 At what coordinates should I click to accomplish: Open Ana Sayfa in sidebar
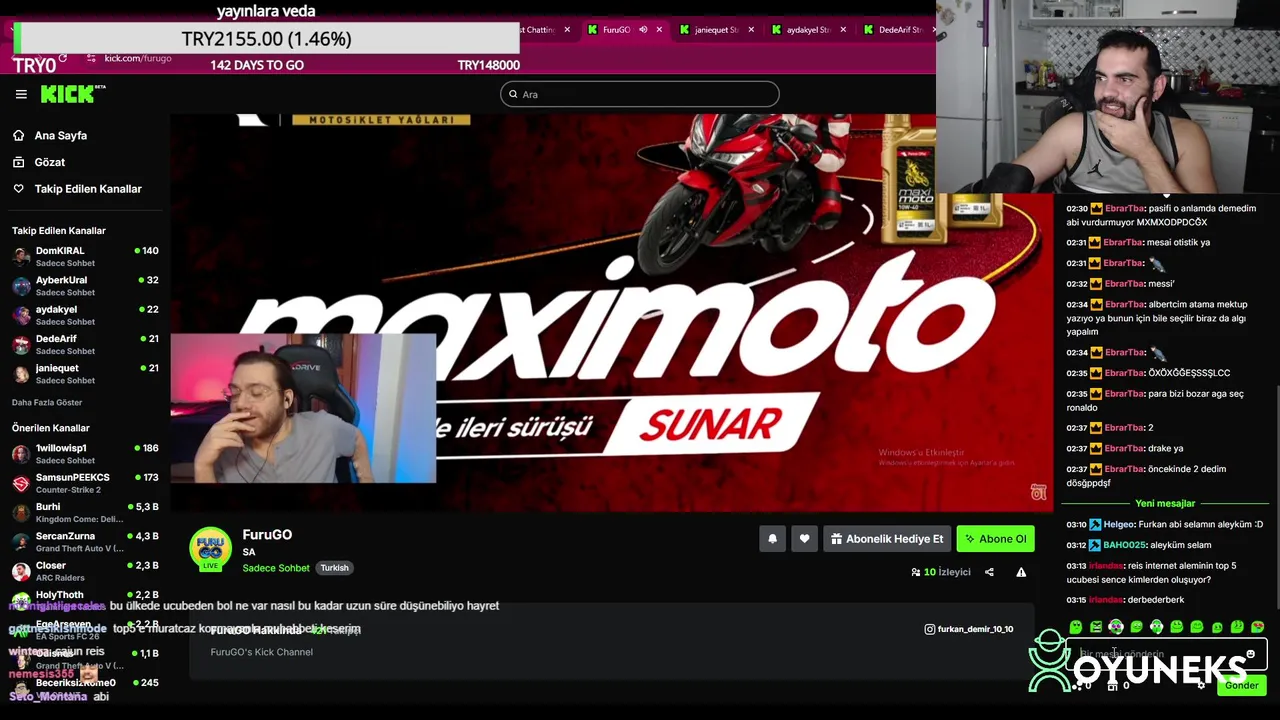(60, 135)
